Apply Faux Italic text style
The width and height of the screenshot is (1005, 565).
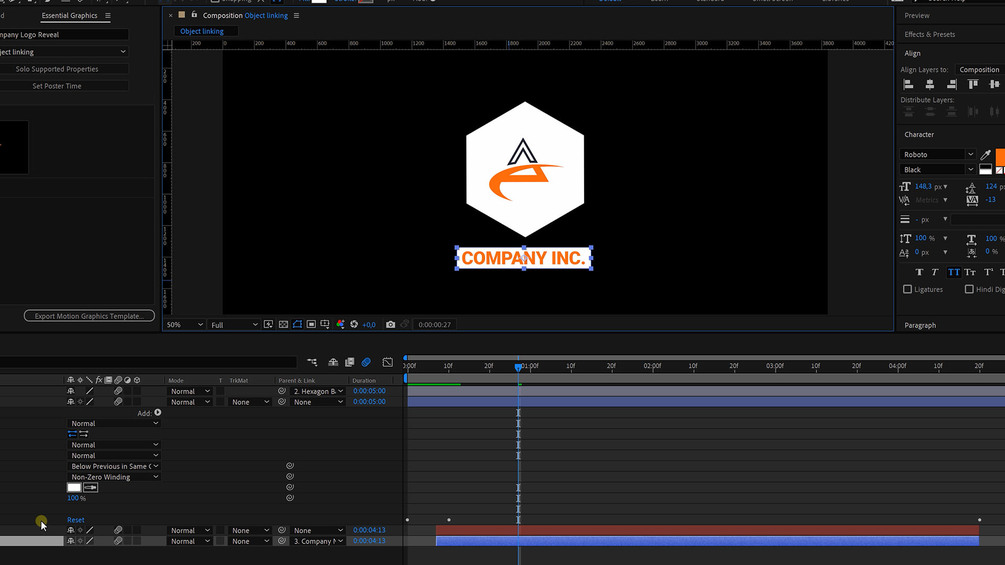(x=935, y=272)
